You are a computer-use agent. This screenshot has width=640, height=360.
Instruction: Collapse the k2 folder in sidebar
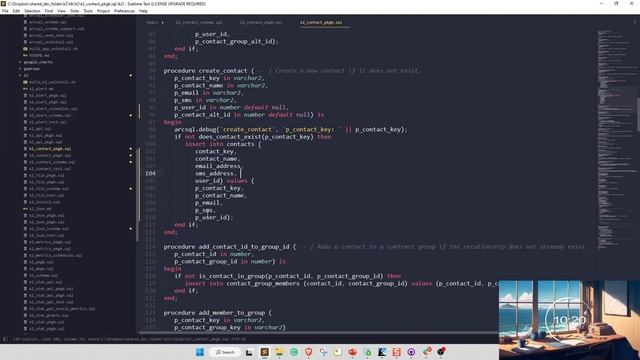coord(26,75)
